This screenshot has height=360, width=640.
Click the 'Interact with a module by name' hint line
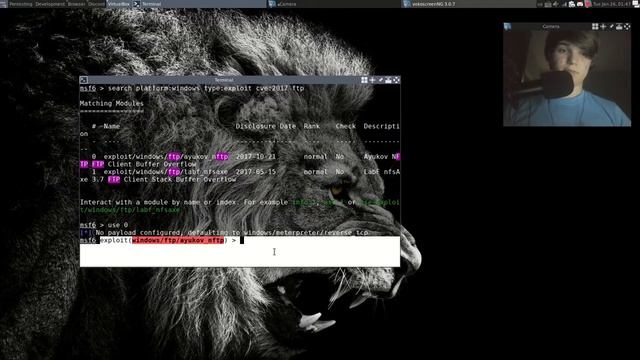[240, 206]
